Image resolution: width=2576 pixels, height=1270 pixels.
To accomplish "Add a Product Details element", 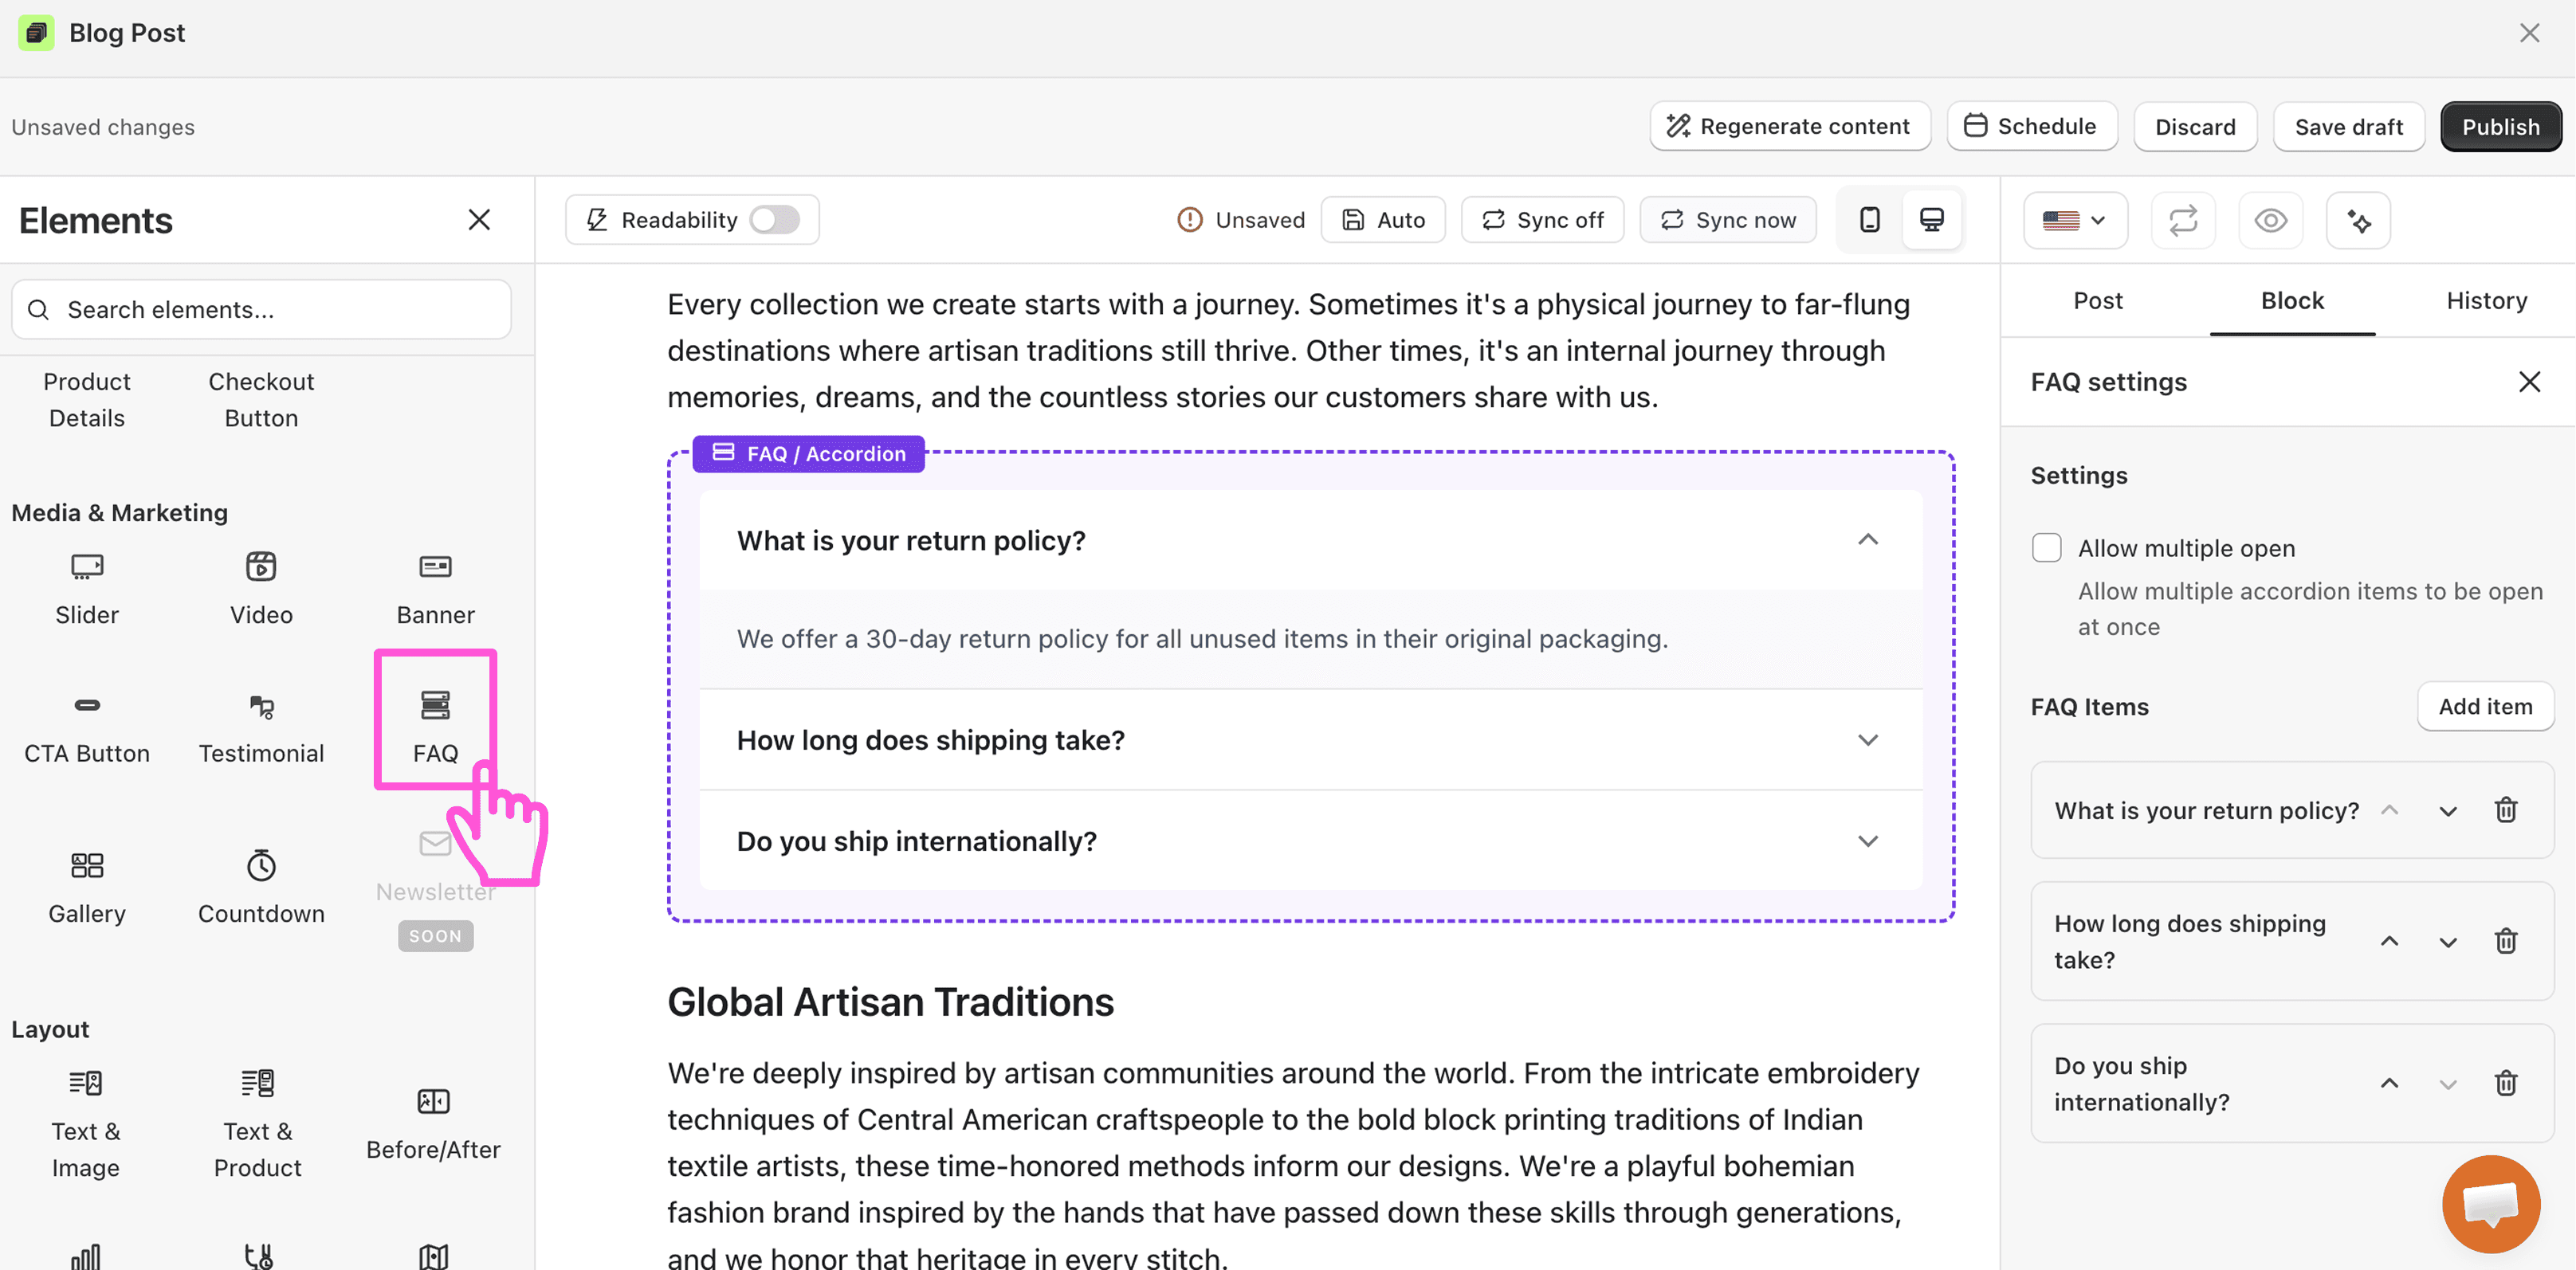I will click(87, 400).
